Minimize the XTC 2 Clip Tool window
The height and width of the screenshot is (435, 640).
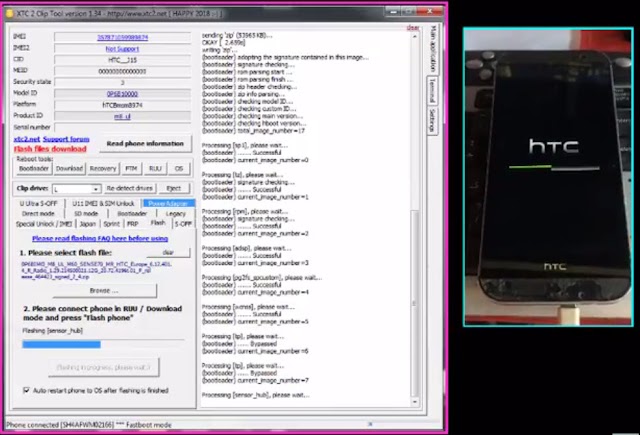pos(393,12)
